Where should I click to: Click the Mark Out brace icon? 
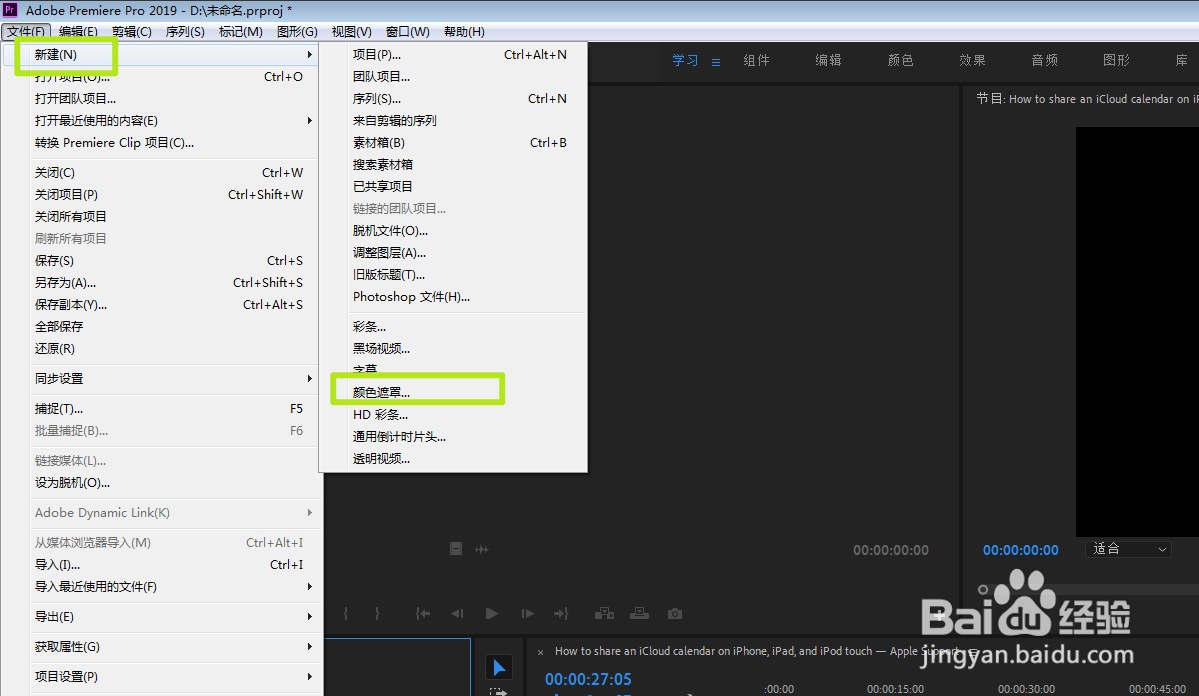377,613
